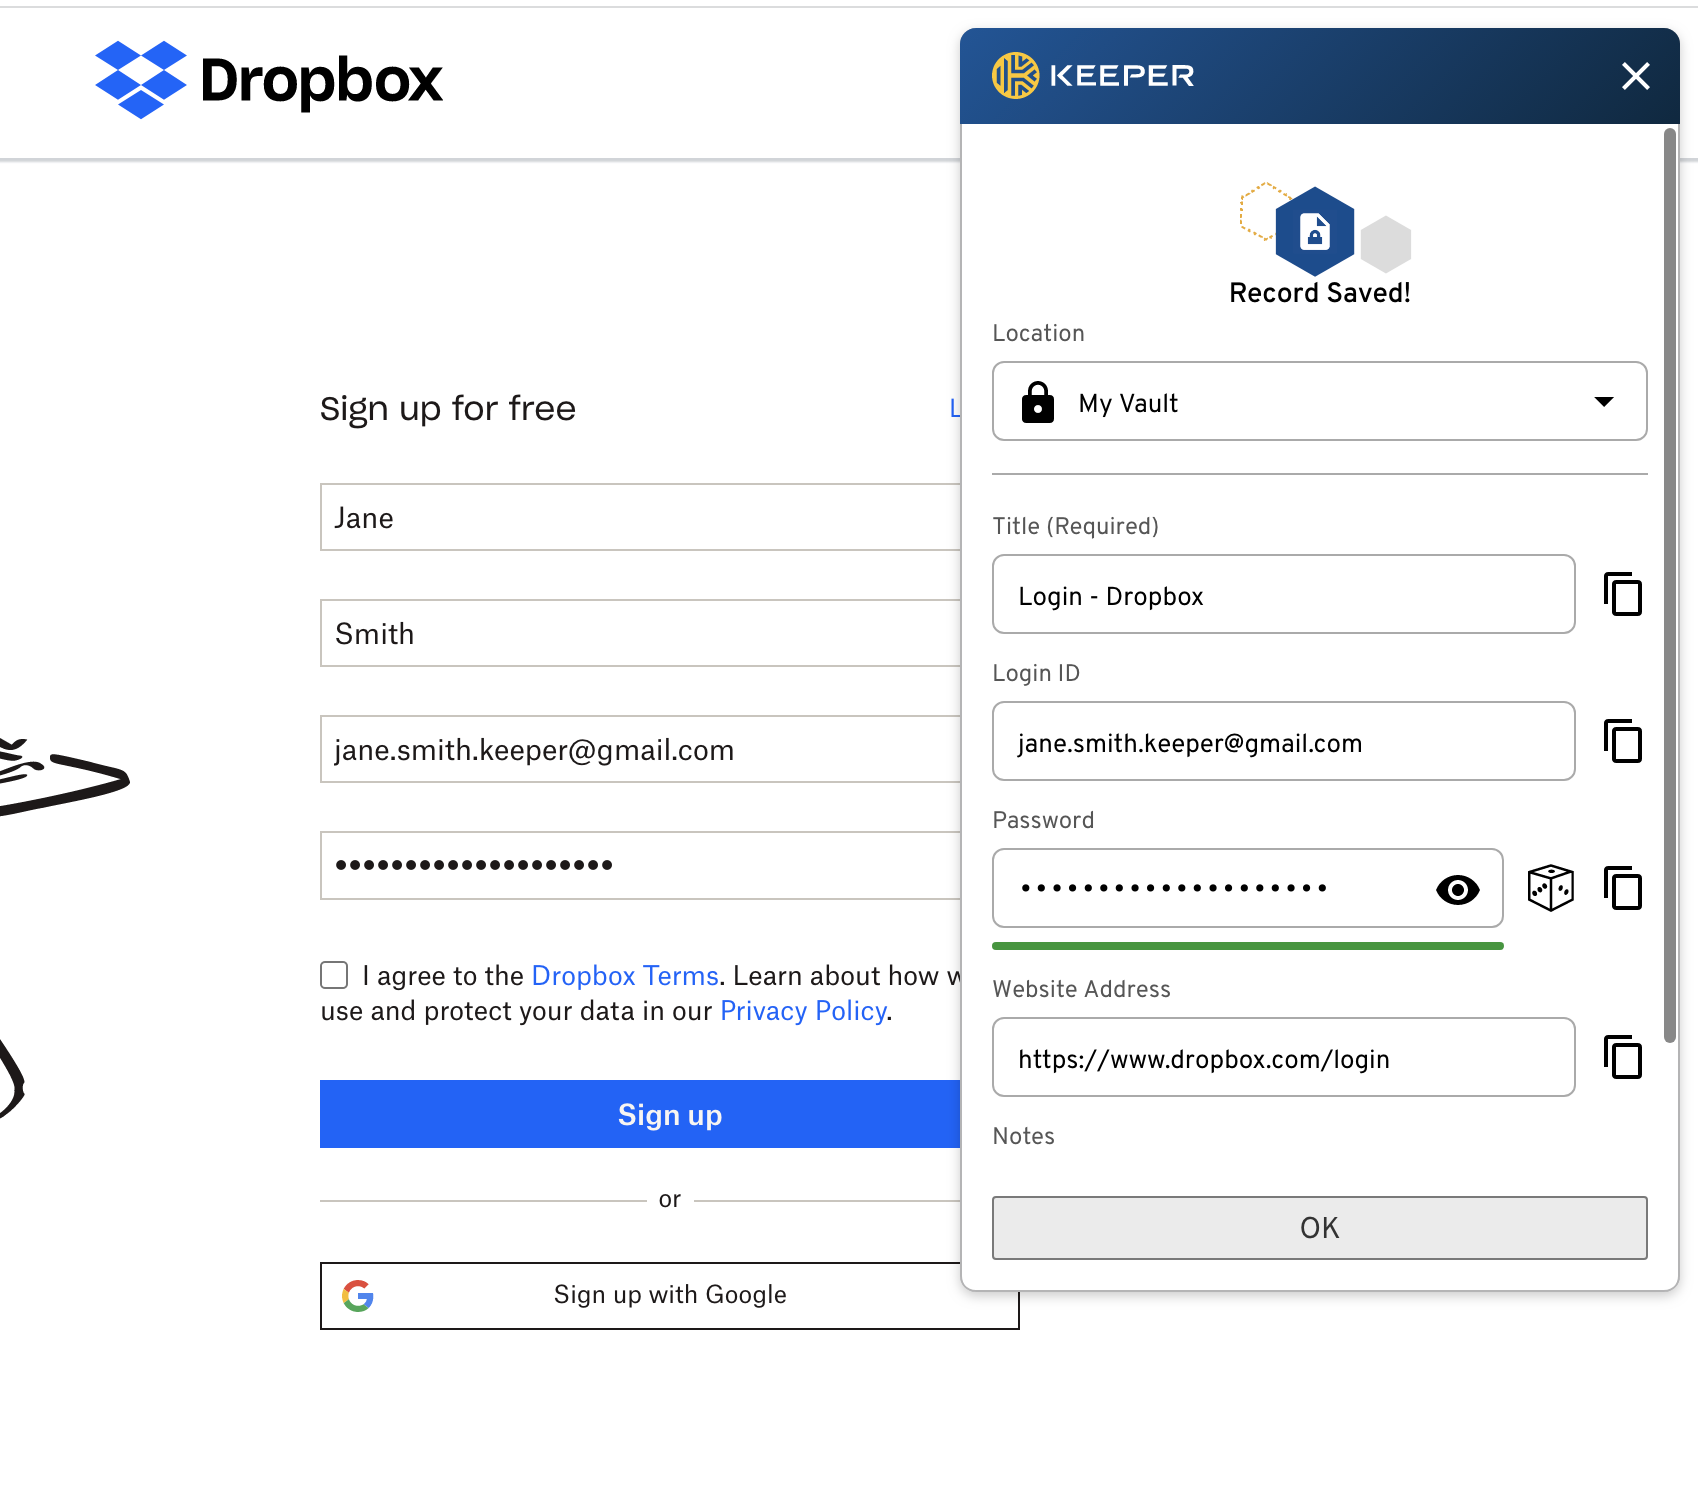Click the Dropbox email field
The width and height of the screenshot is (1698, 1504).
coord(640,749)
